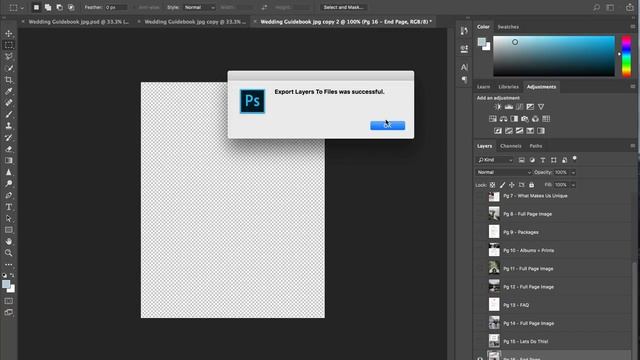
Task: Enable Intersect with Selection mode
Action: (x=71, y=7)
